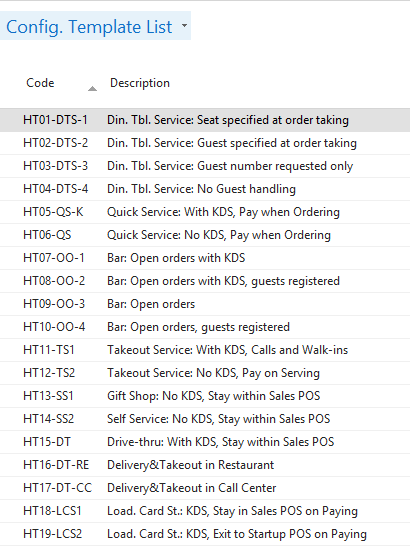Pick HT11-TS1 Takeout Service with KDS

[205, 350]
